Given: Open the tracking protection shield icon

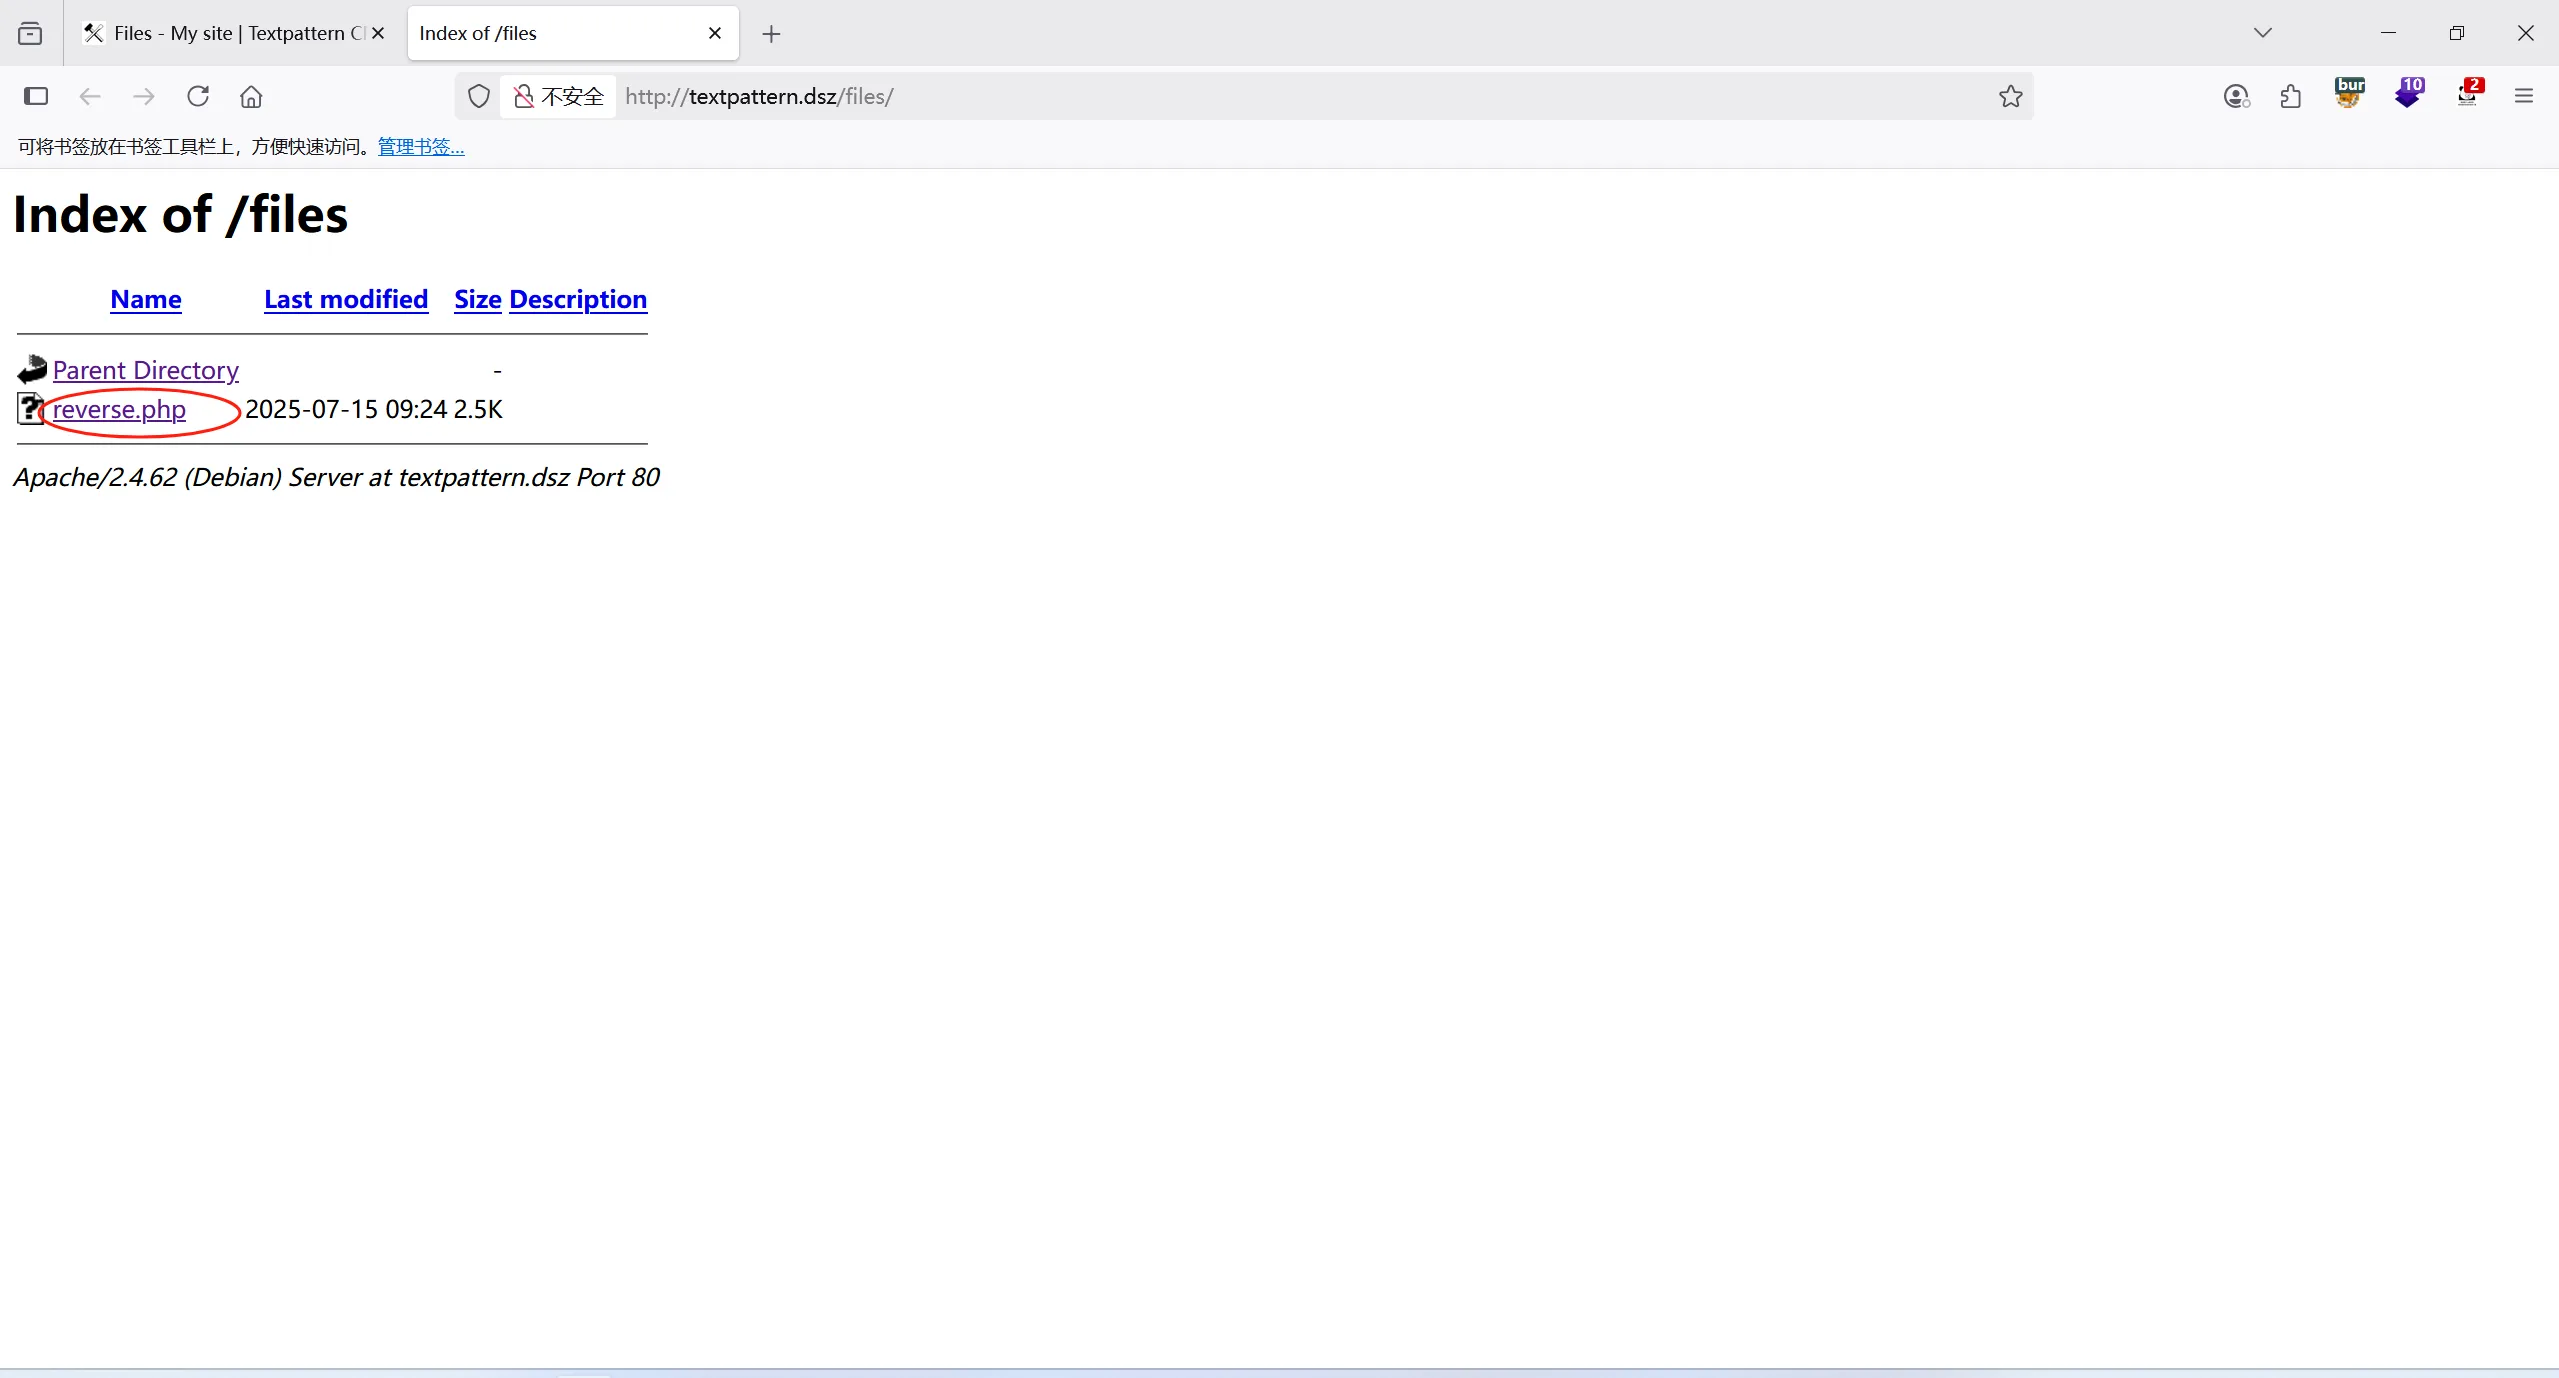Looking at the screenshot, I should 479,96.
